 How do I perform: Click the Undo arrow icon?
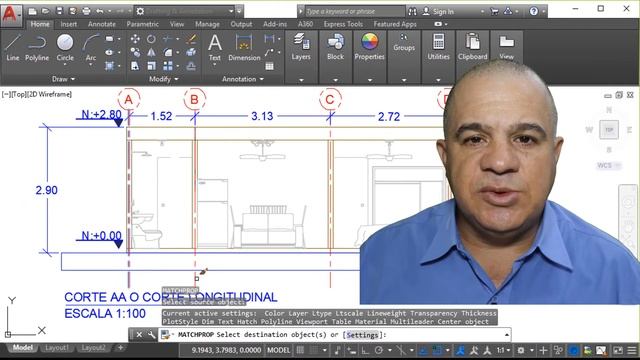pos(100,11)
